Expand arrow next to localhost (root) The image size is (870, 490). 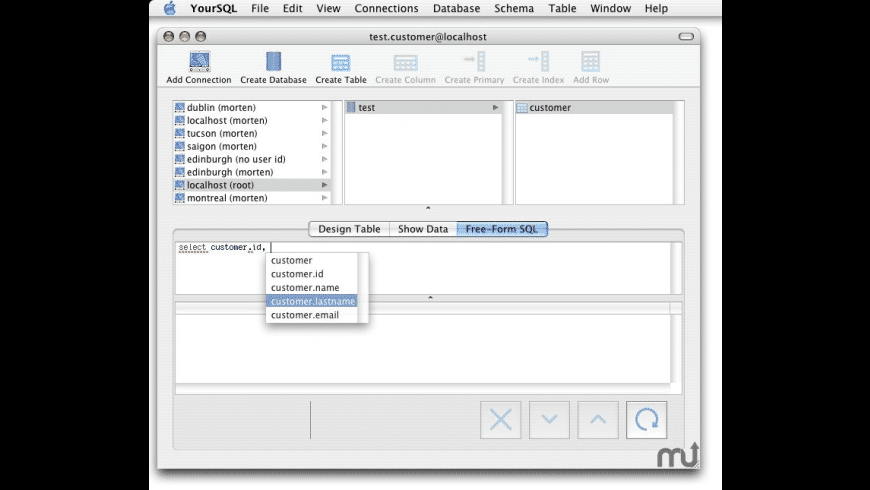325,185
